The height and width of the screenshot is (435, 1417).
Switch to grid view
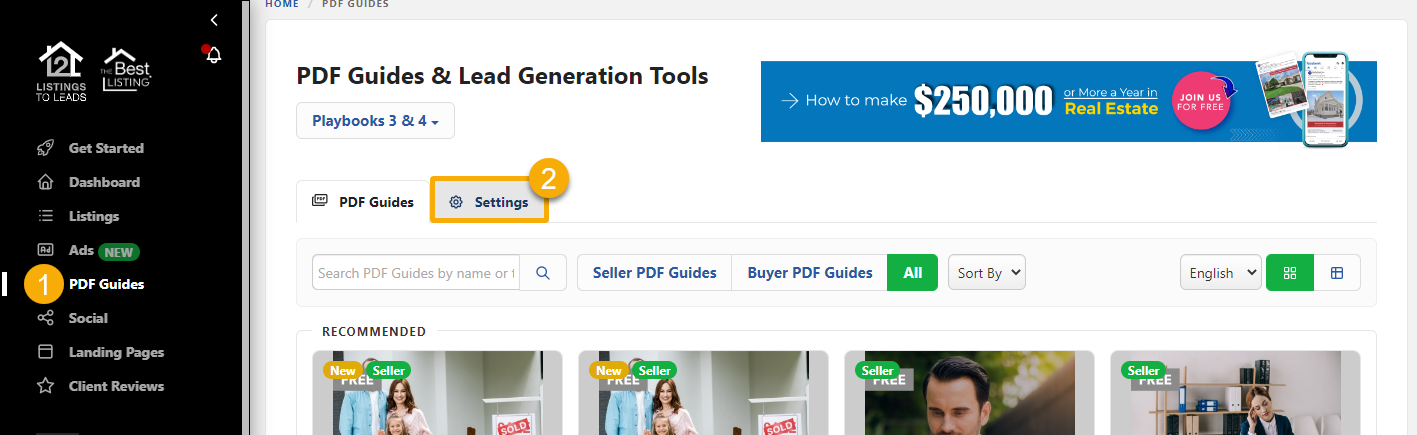tap(1290, 273)
